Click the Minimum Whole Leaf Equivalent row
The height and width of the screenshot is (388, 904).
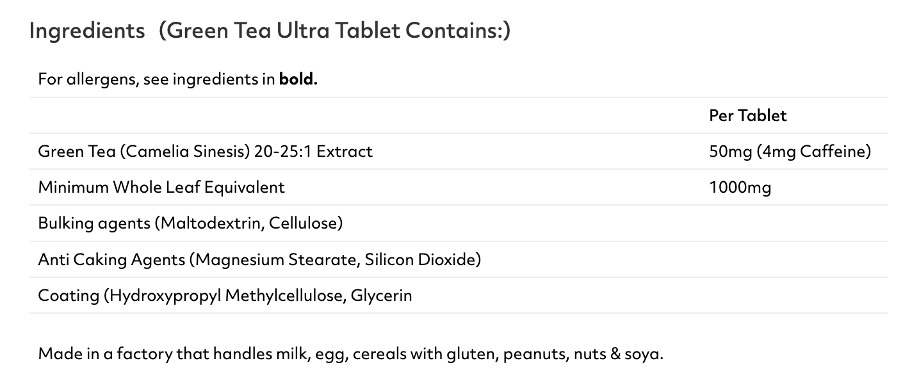pyautogui.click(x=458, y=187)
